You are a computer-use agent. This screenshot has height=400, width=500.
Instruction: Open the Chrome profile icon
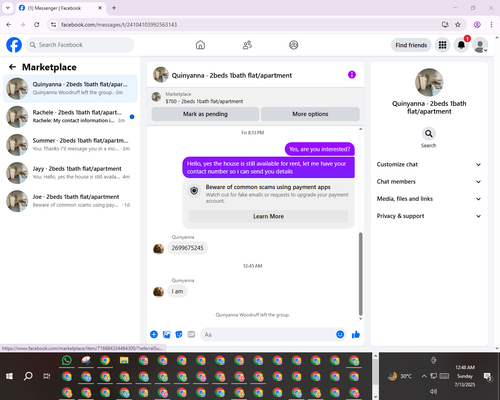click(x=477, y=25)
